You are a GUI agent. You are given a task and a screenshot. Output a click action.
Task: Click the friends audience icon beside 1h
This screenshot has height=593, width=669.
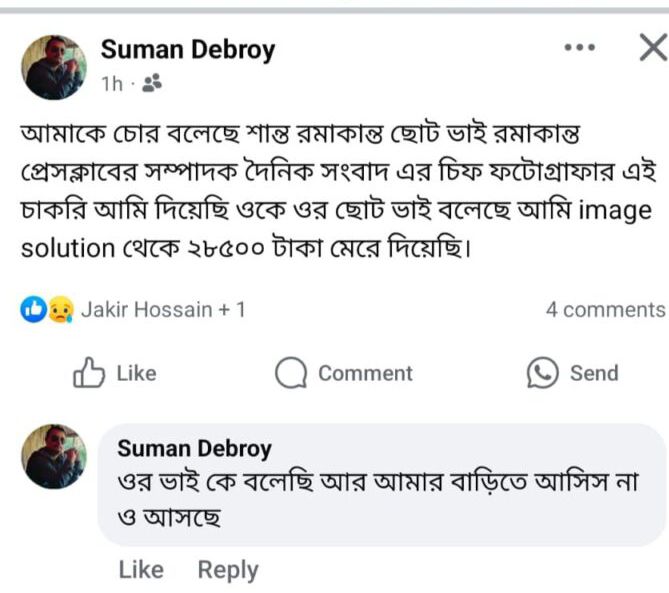[x=153, y=84]
